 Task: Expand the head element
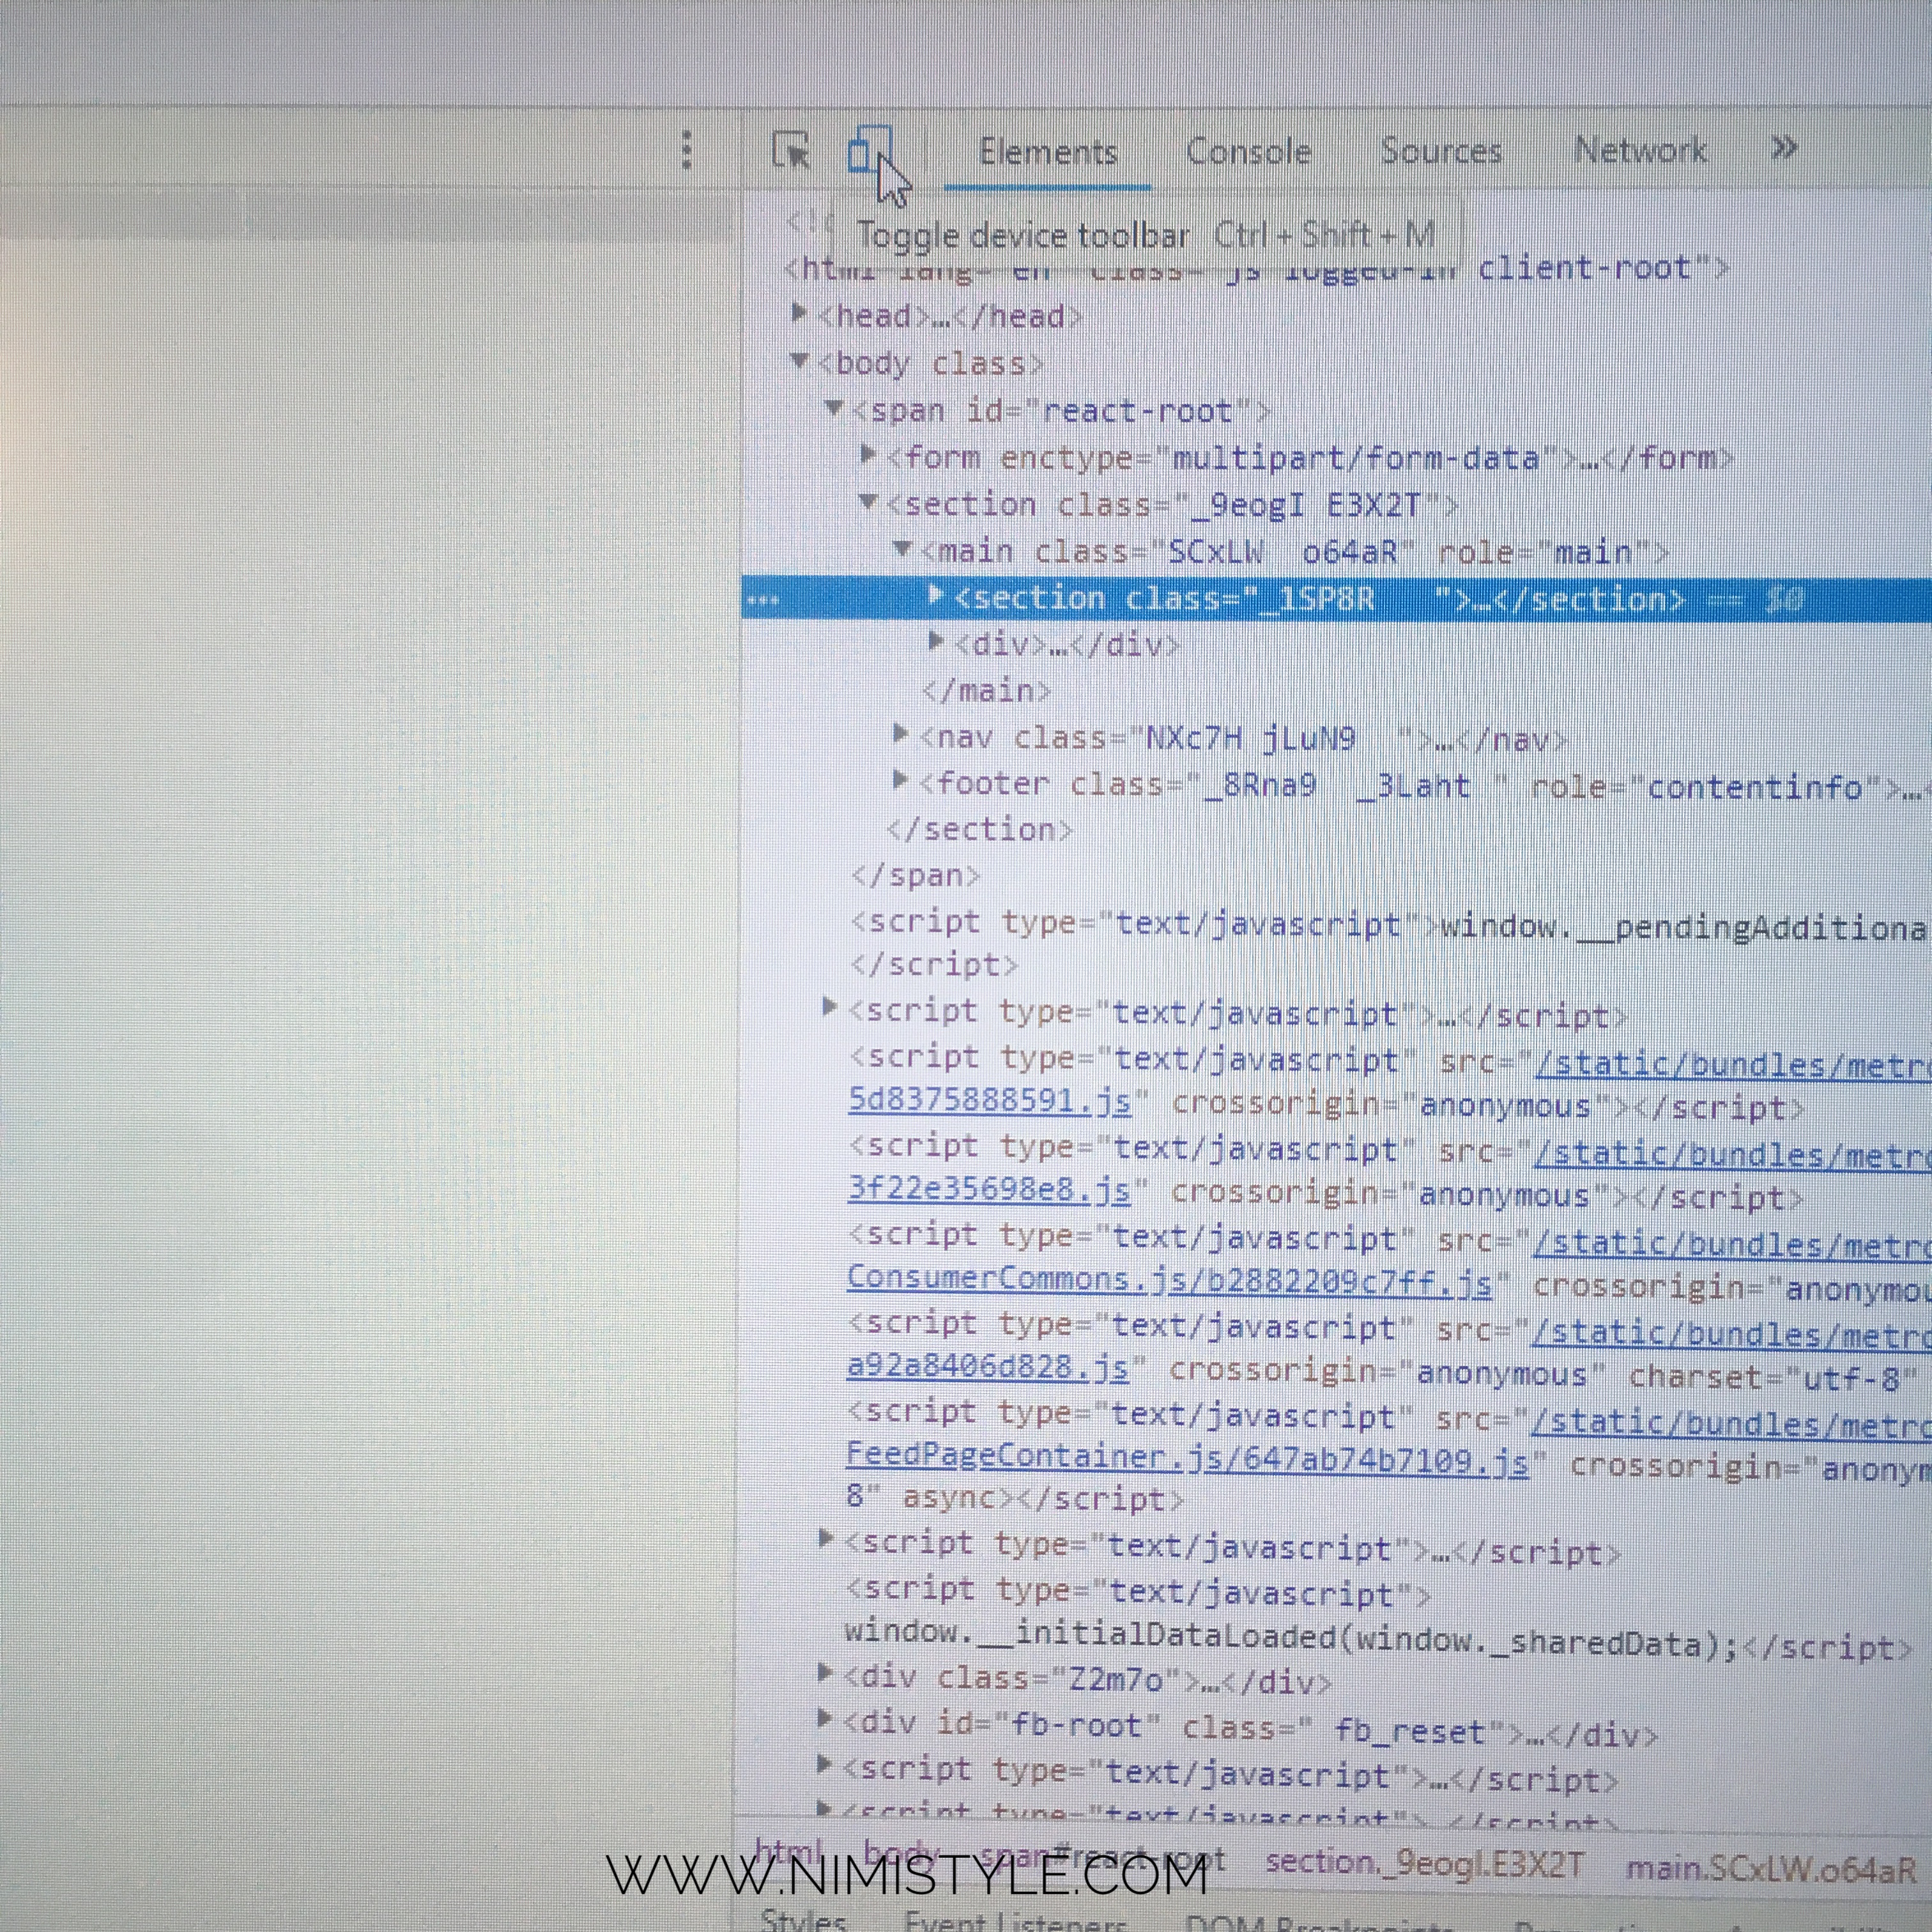pos(798,313)
